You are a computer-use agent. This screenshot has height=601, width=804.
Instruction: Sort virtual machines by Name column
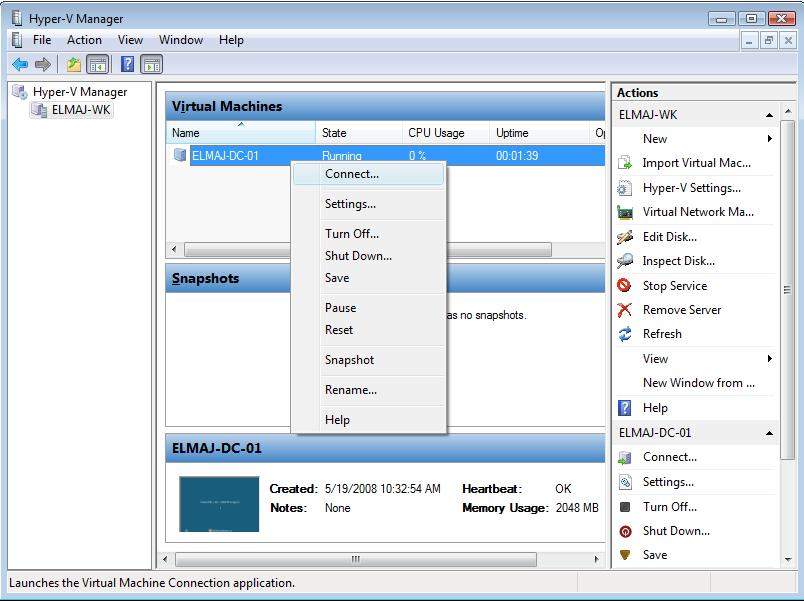tap(240, 133)
